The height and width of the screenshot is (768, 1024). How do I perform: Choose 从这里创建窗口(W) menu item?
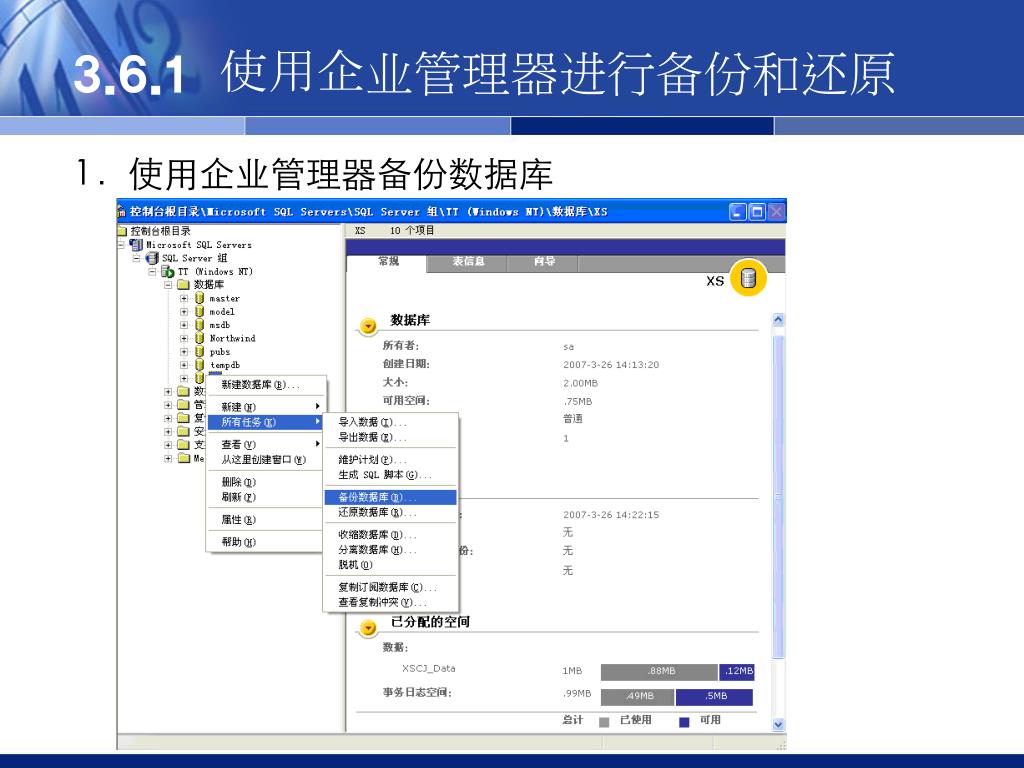(266, 460)
